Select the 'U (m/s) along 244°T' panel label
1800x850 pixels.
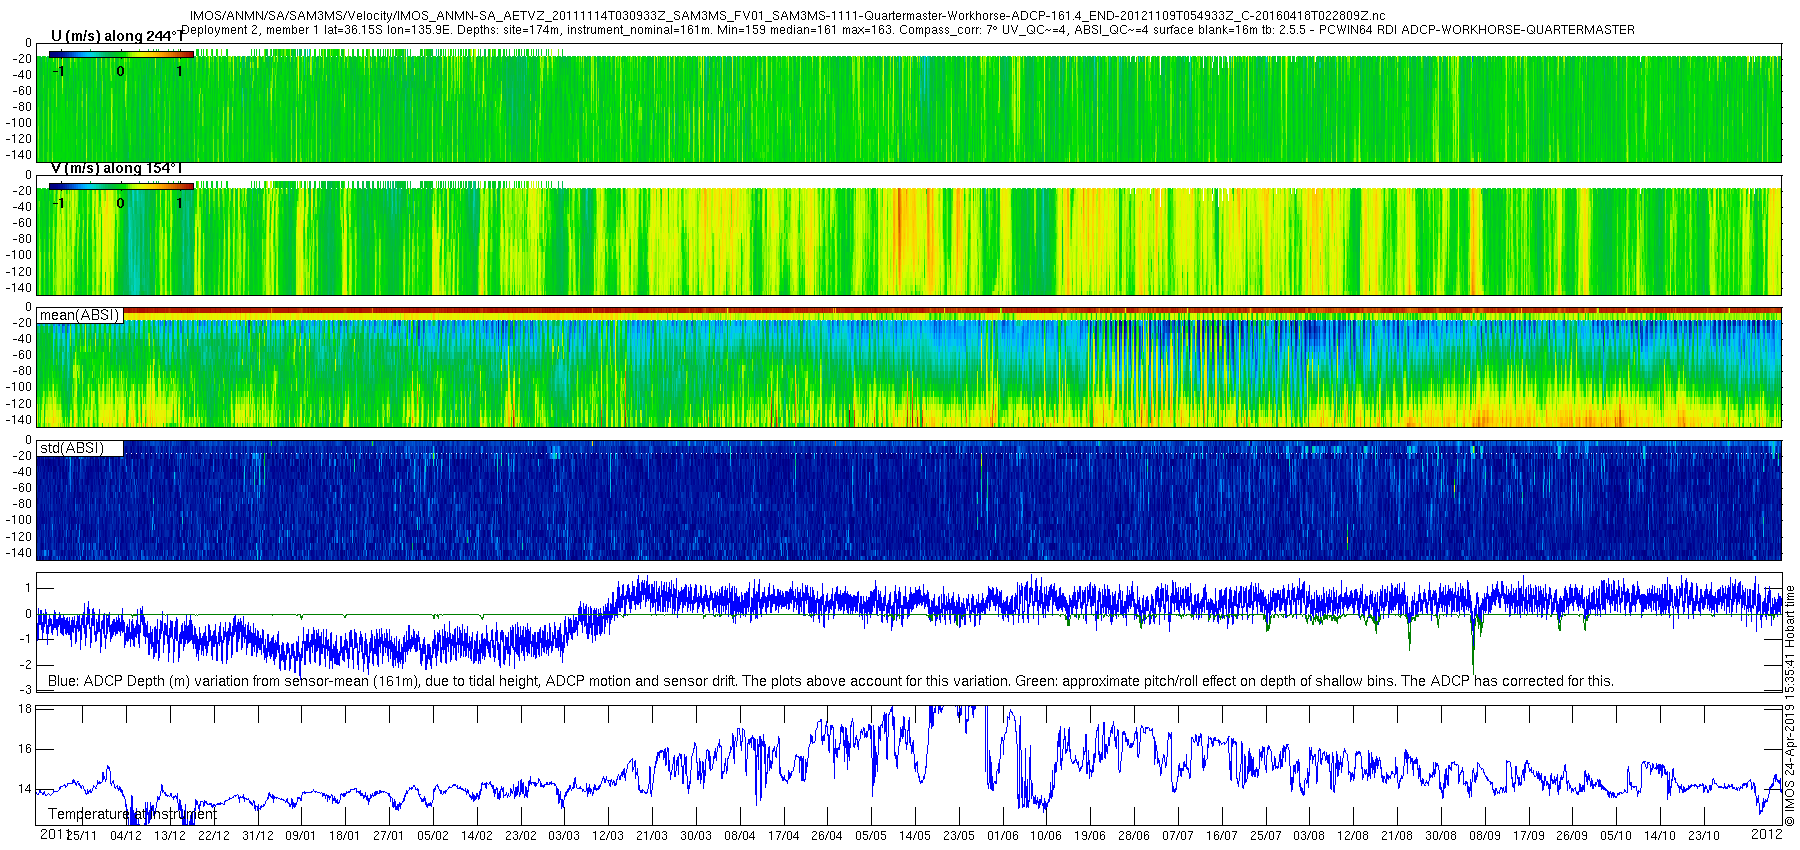pos(117,37)
